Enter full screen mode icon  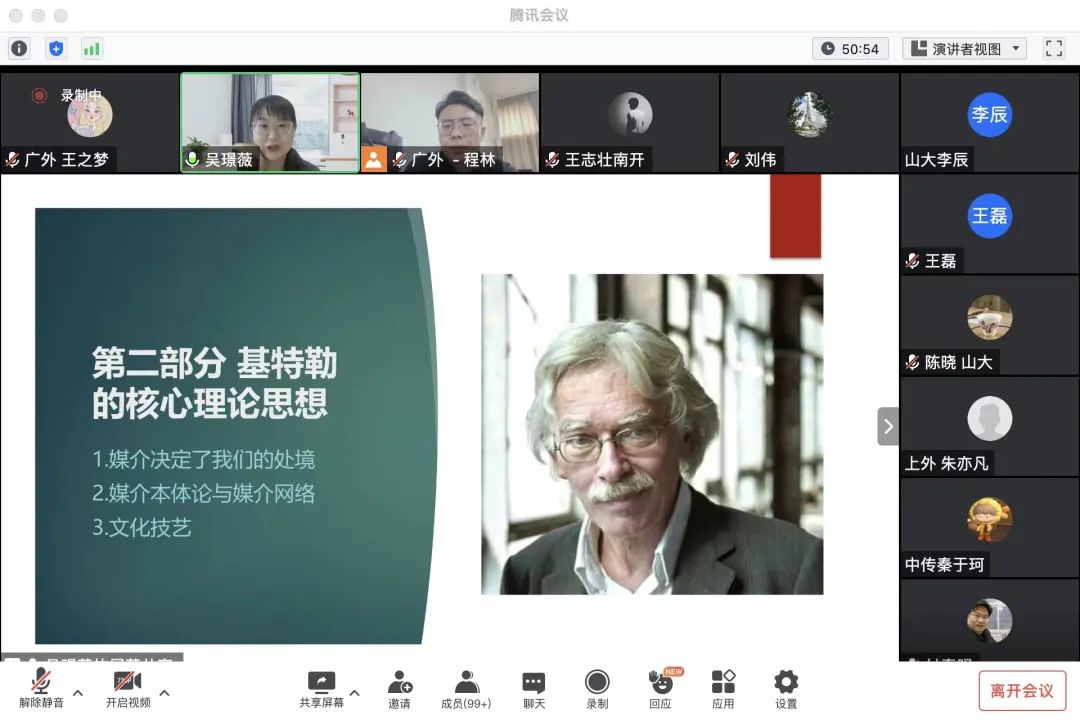(1053, 48)
